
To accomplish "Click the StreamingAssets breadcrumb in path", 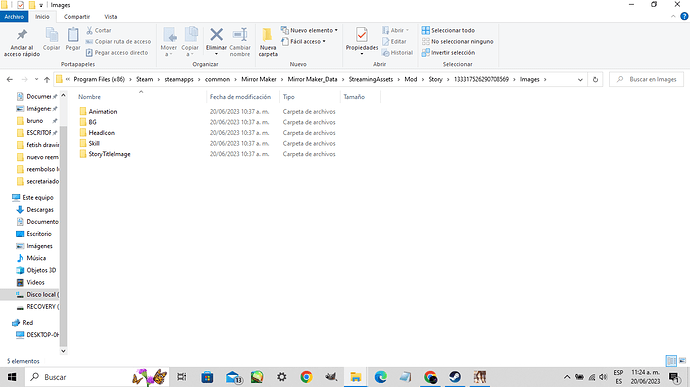I will (371, 79).
